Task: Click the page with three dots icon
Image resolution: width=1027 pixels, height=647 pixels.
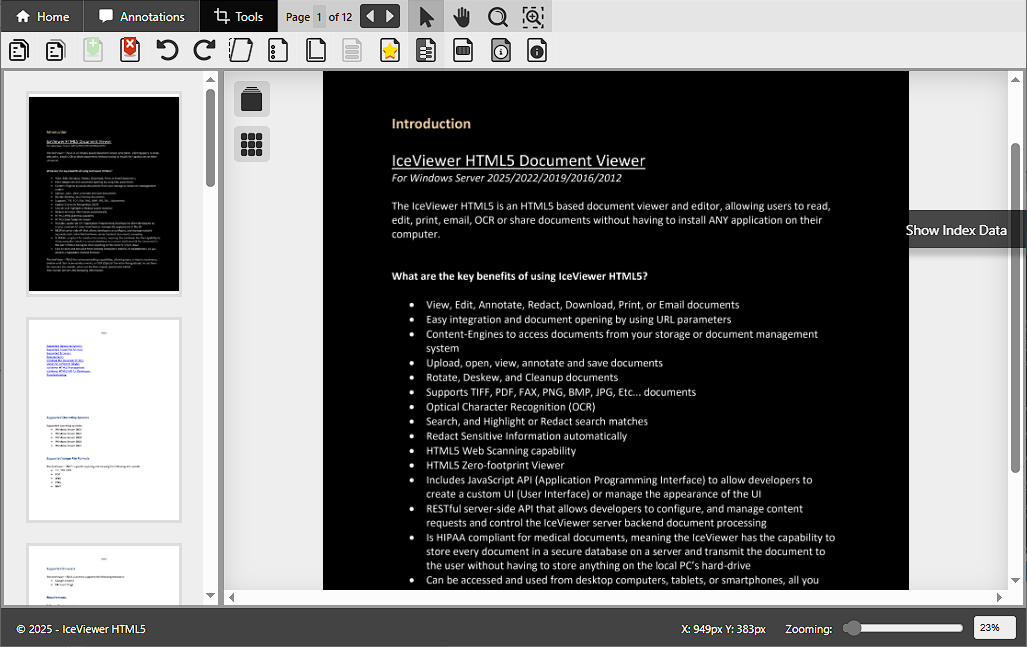Action: [x=278, y=50]
